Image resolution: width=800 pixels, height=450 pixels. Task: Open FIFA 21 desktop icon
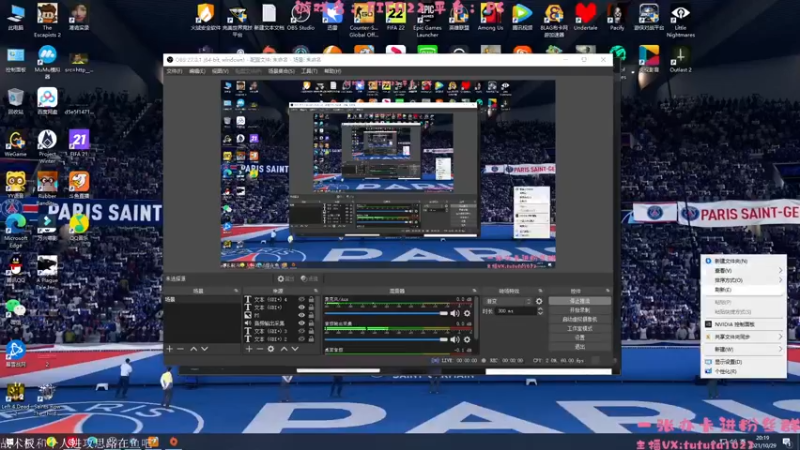click(79, 143)
